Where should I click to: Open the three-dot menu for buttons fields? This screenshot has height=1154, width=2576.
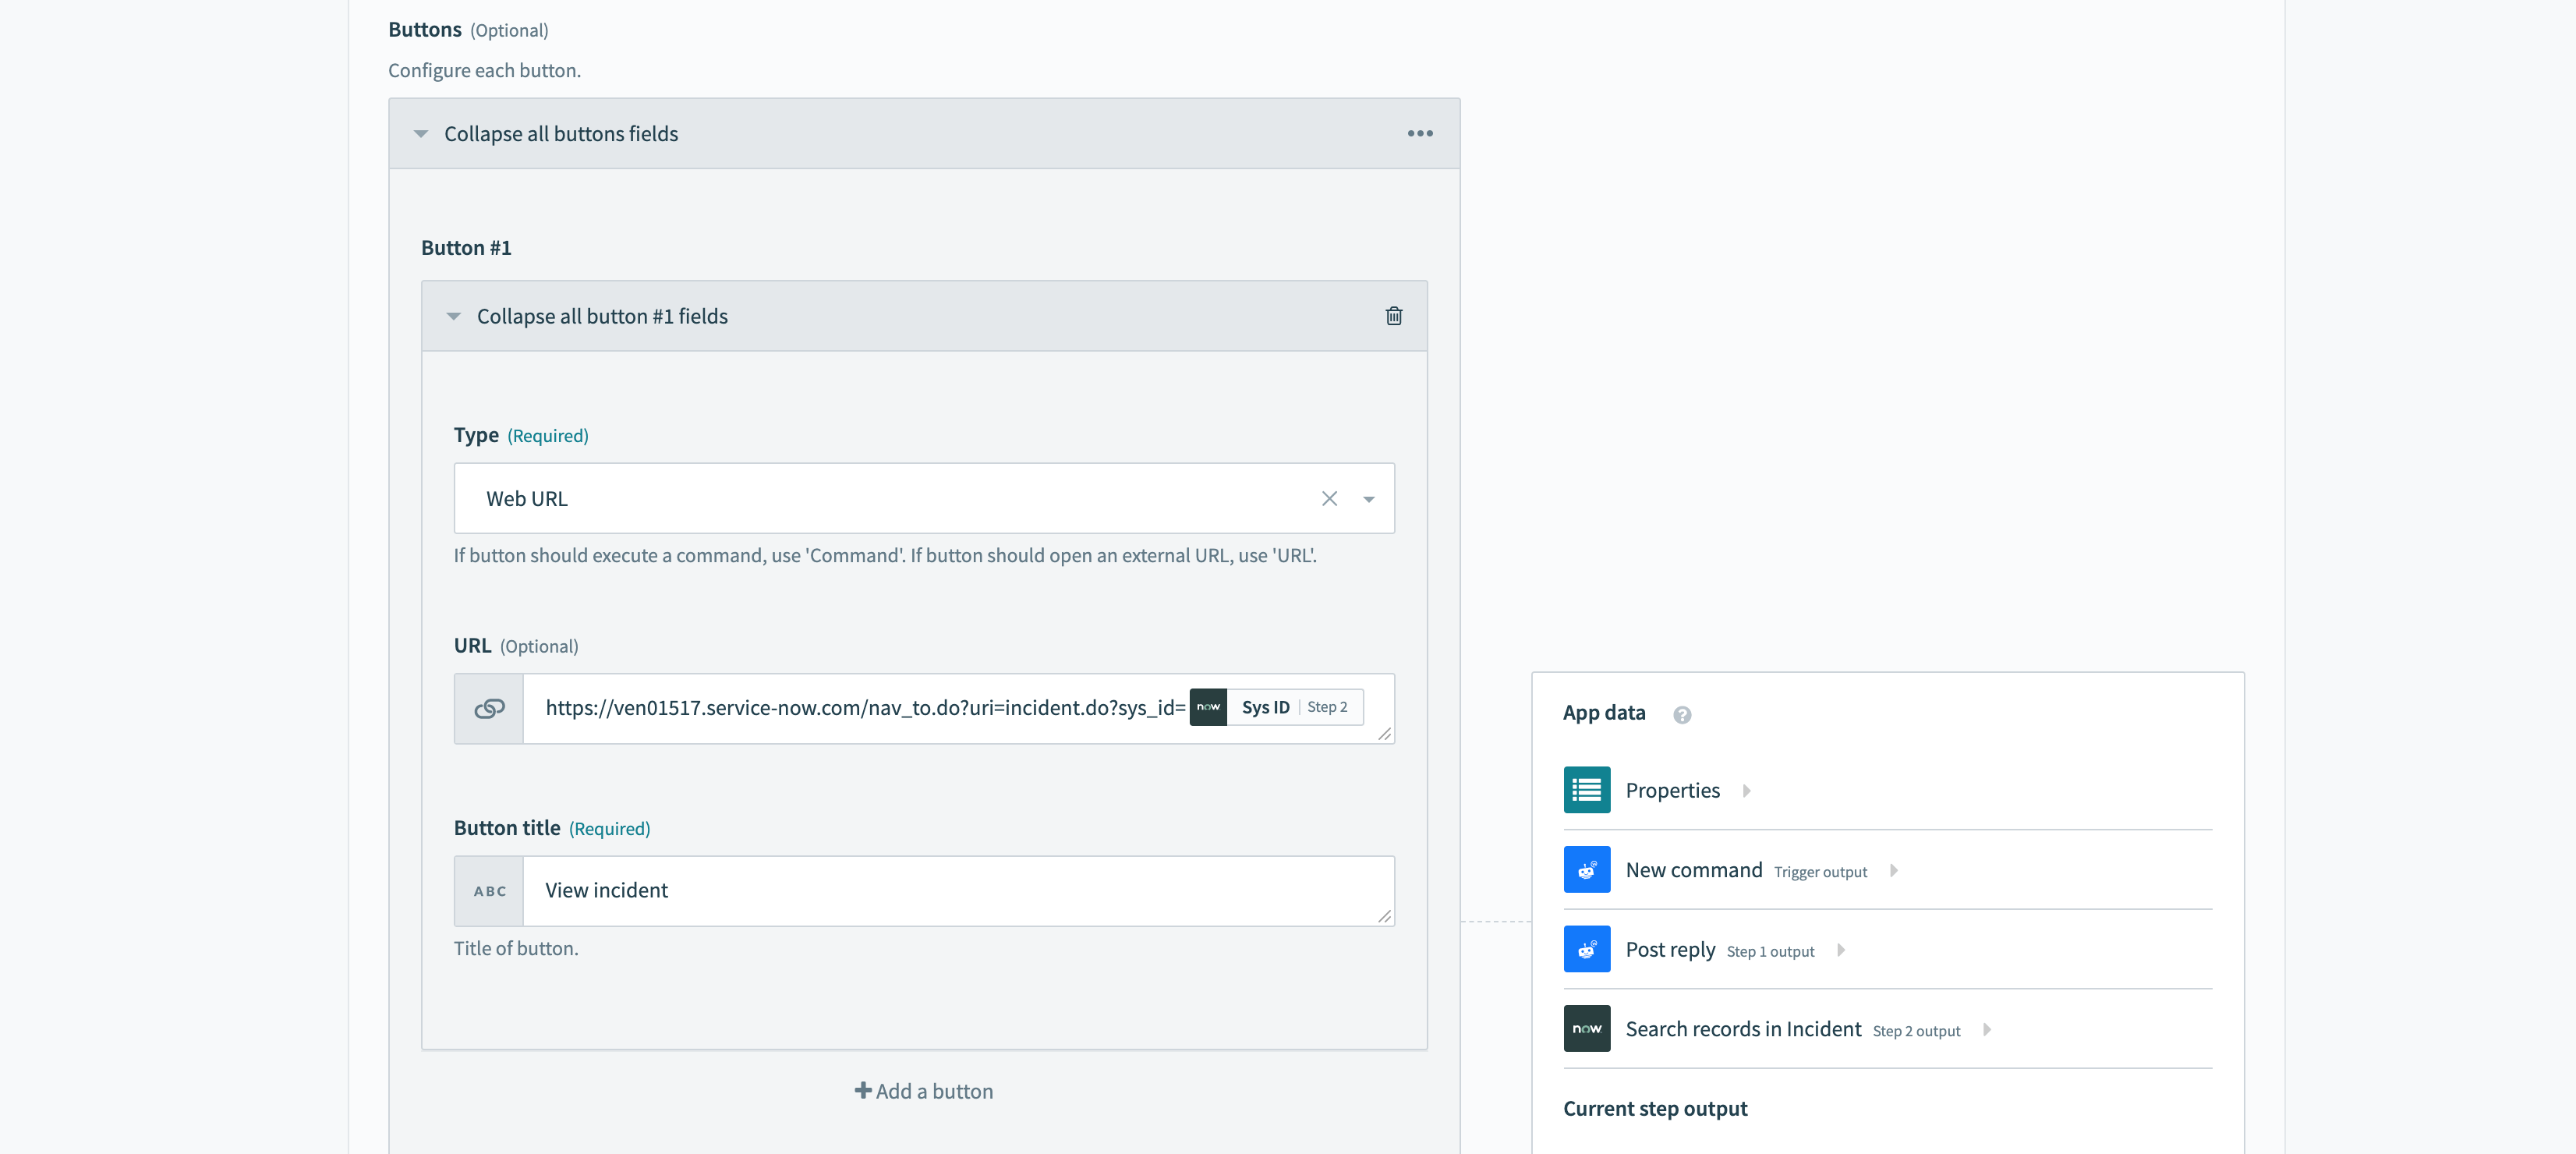1420,133
